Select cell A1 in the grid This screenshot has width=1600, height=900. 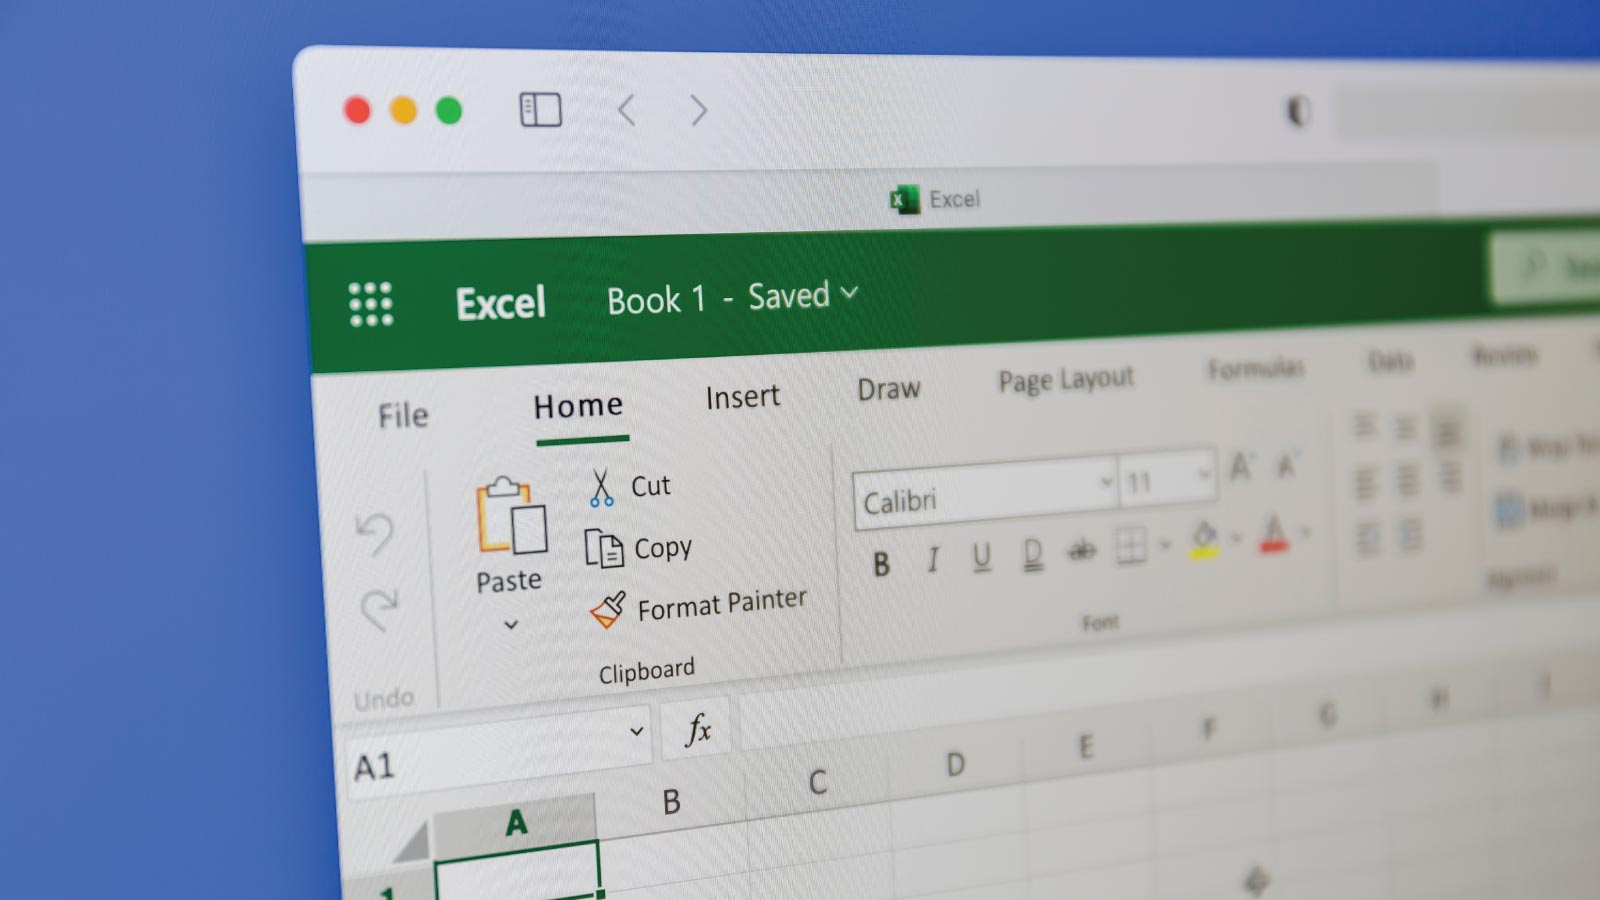pos(516,872)
